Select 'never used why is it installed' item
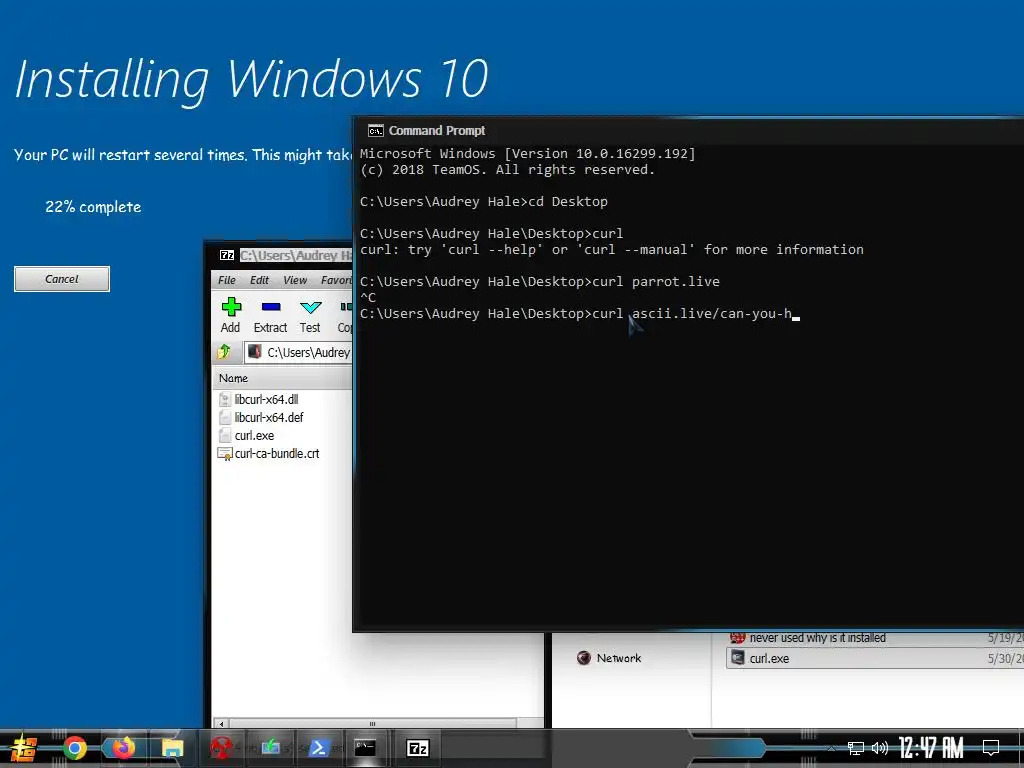 (818, 638)
